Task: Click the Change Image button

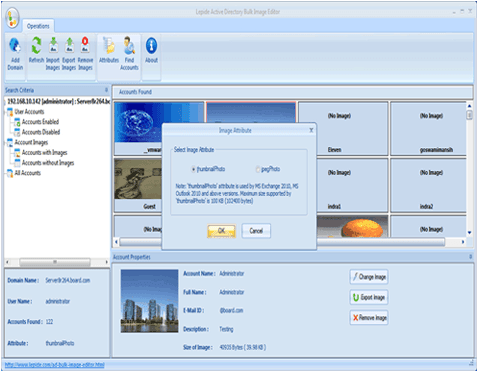Action: click(369, 277)
